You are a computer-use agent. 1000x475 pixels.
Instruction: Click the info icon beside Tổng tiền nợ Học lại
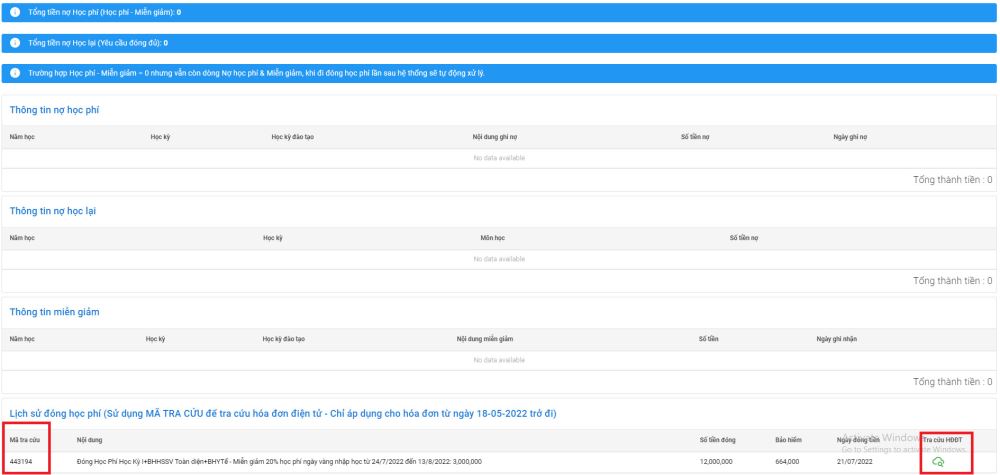pyautogui.click(x=15, y=43)
